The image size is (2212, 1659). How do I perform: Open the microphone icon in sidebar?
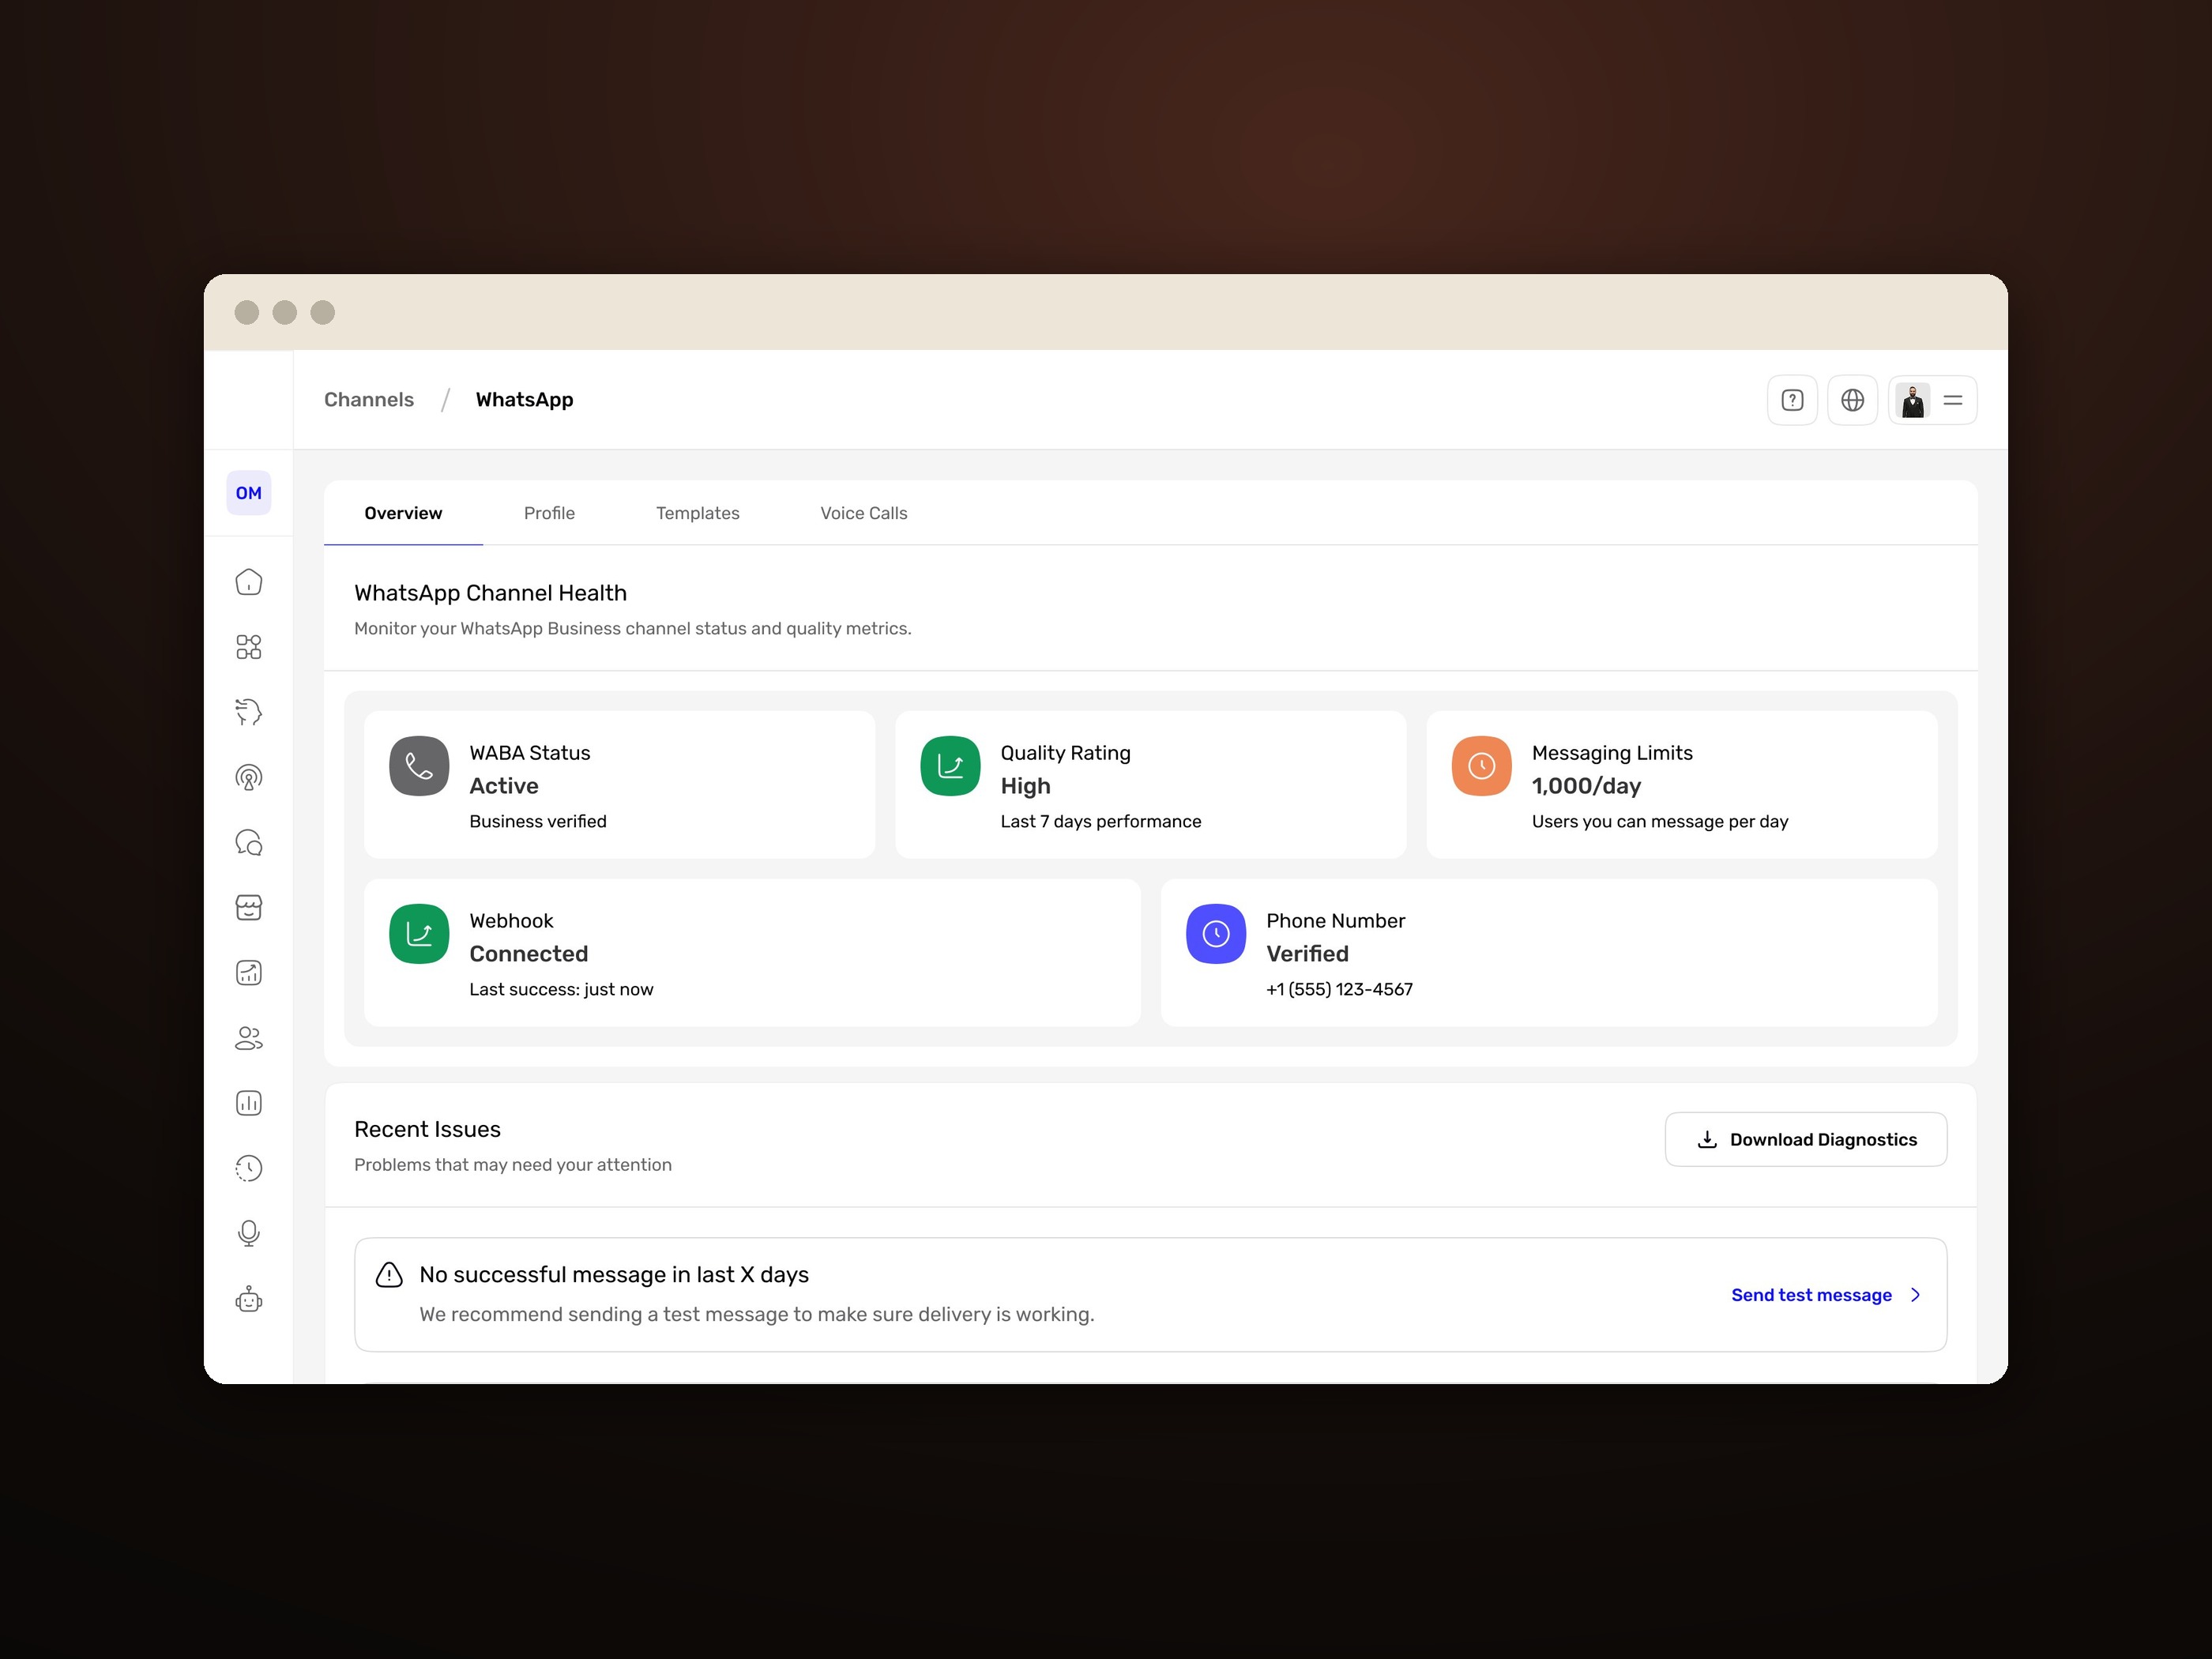[x=248, y=1233]
